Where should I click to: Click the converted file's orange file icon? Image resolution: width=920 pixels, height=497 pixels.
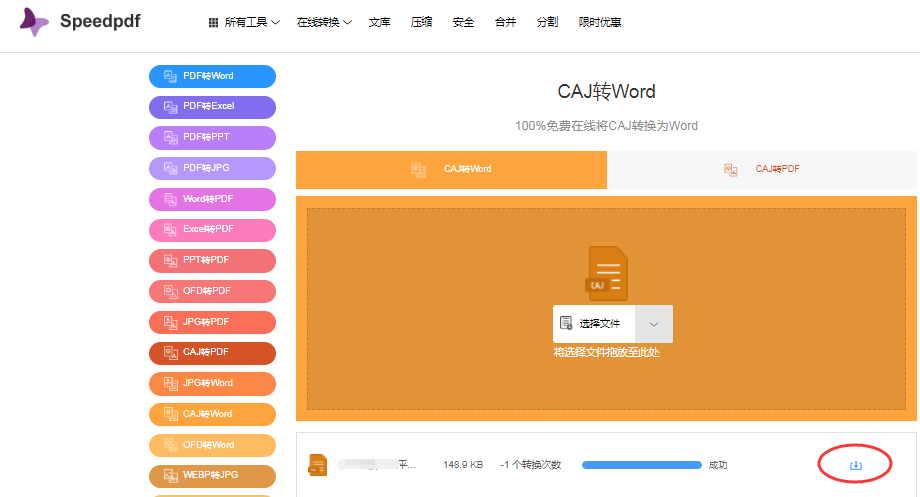[318, 465]
